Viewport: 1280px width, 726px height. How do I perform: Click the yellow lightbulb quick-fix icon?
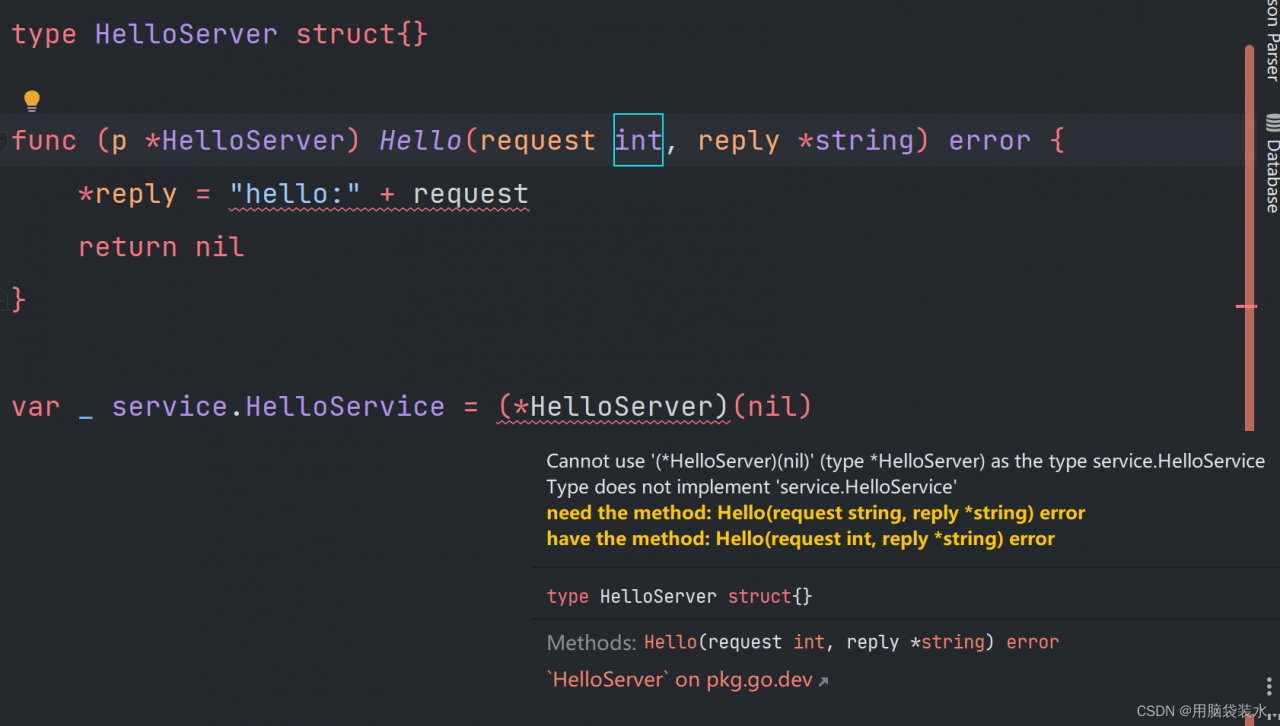(x=32, y=100)
